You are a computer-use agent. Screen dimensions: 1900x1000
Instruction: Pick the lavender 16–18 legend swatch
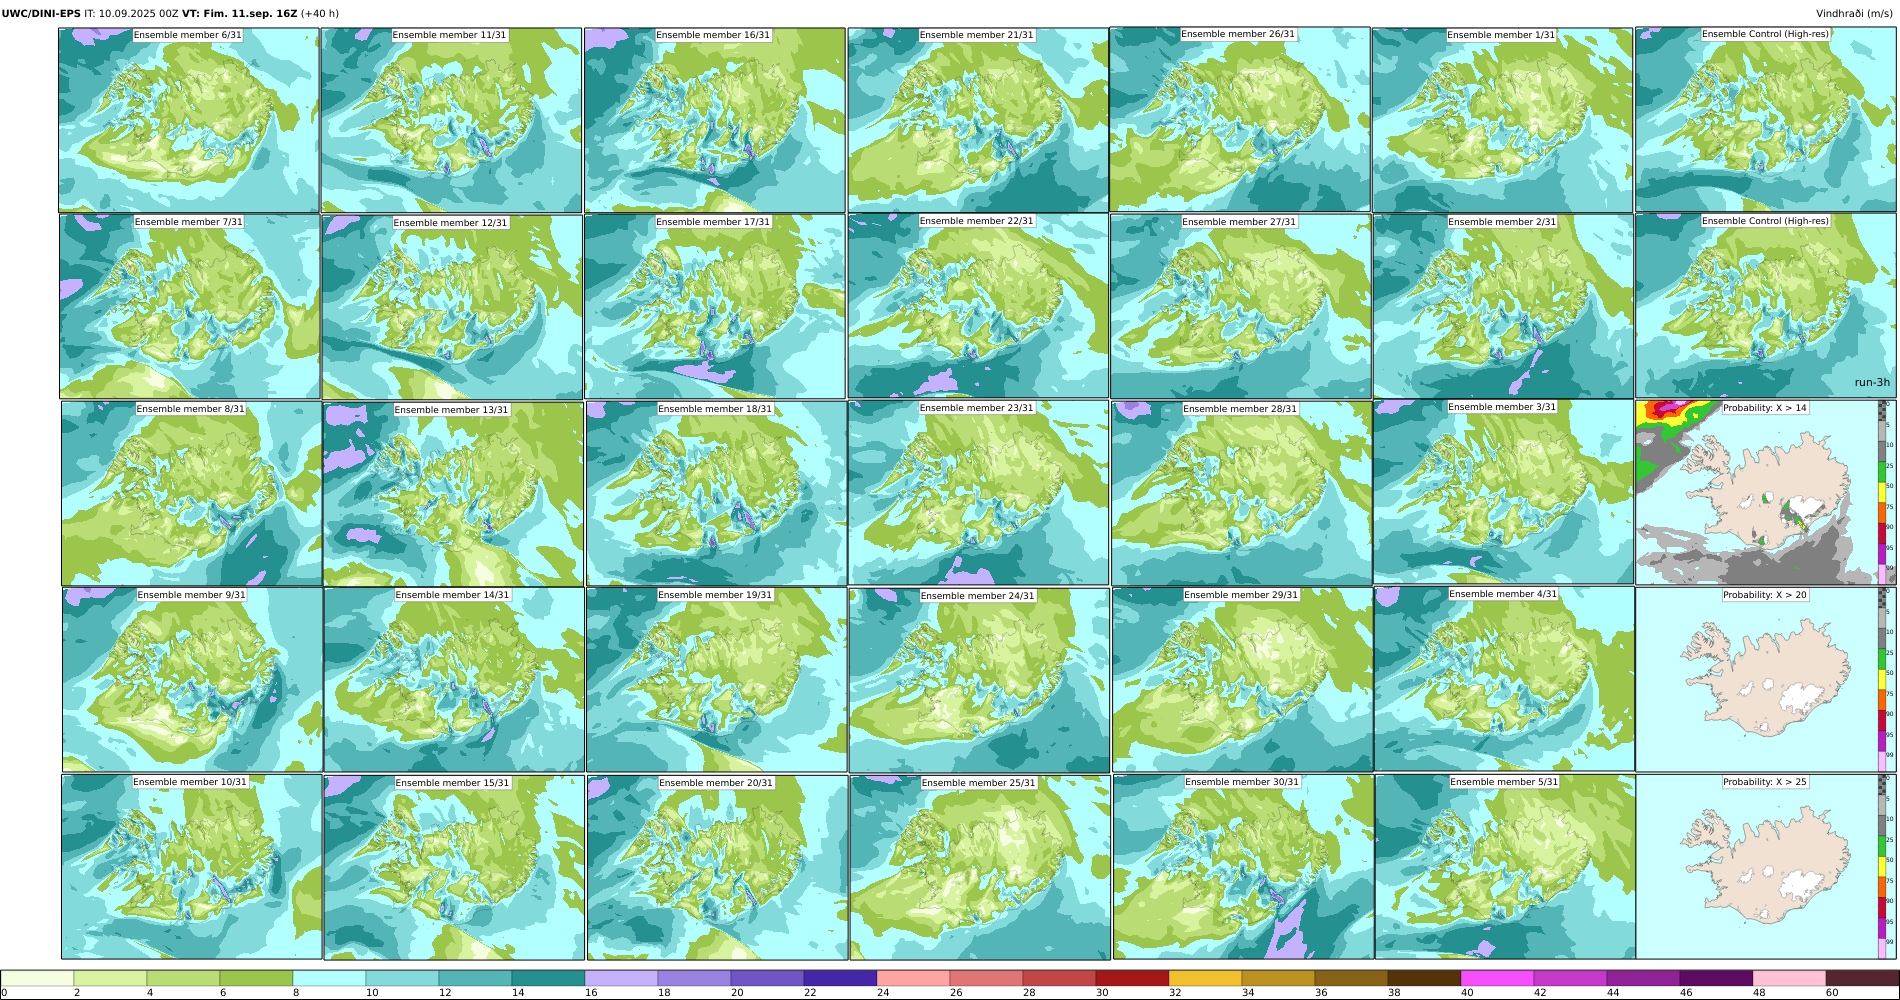click(621, 978)
